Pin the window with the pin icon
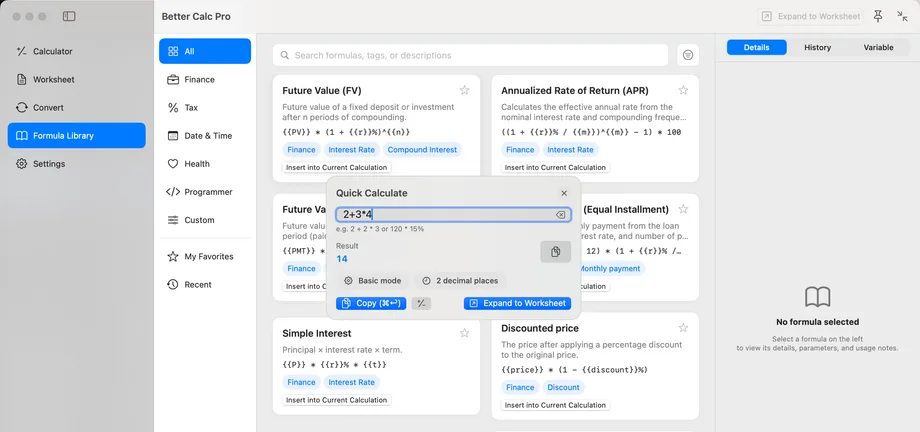 point(878,16)
